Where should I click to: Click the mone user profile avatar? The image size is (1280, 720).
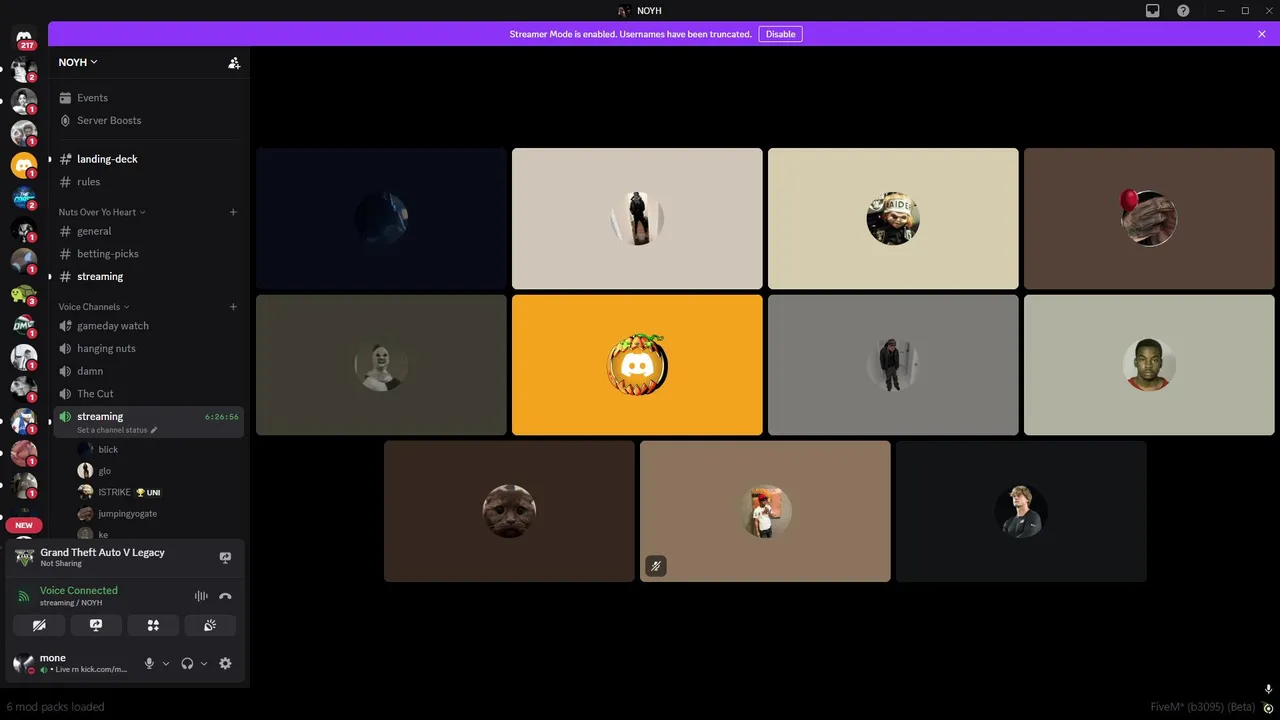[22, 663]
